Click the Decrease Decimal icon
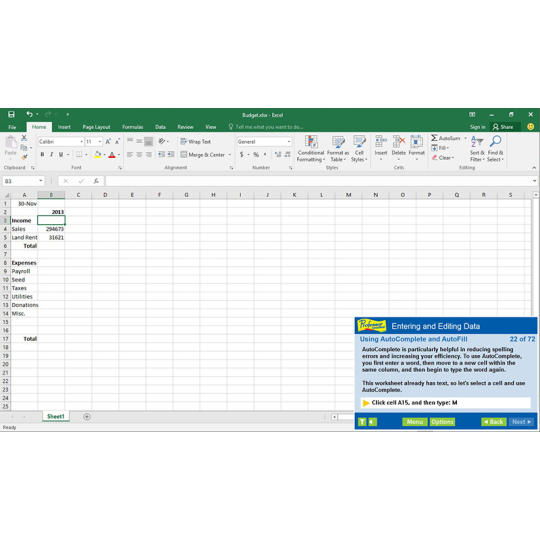Screen dimensions: 540x540 click(287, 155)
